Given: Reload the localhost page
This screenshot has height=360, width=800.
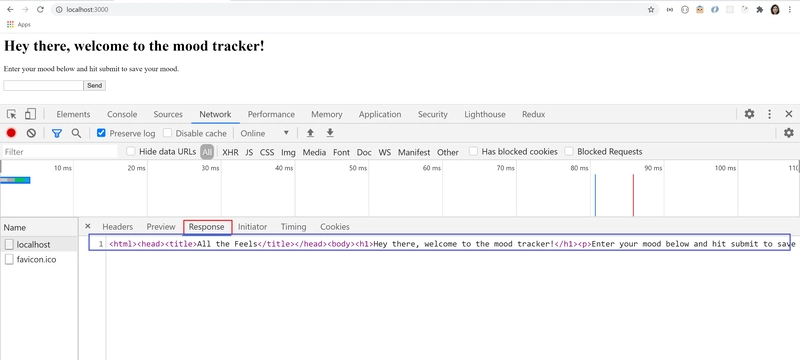Looking at the screenshot, I should [40, 9].
